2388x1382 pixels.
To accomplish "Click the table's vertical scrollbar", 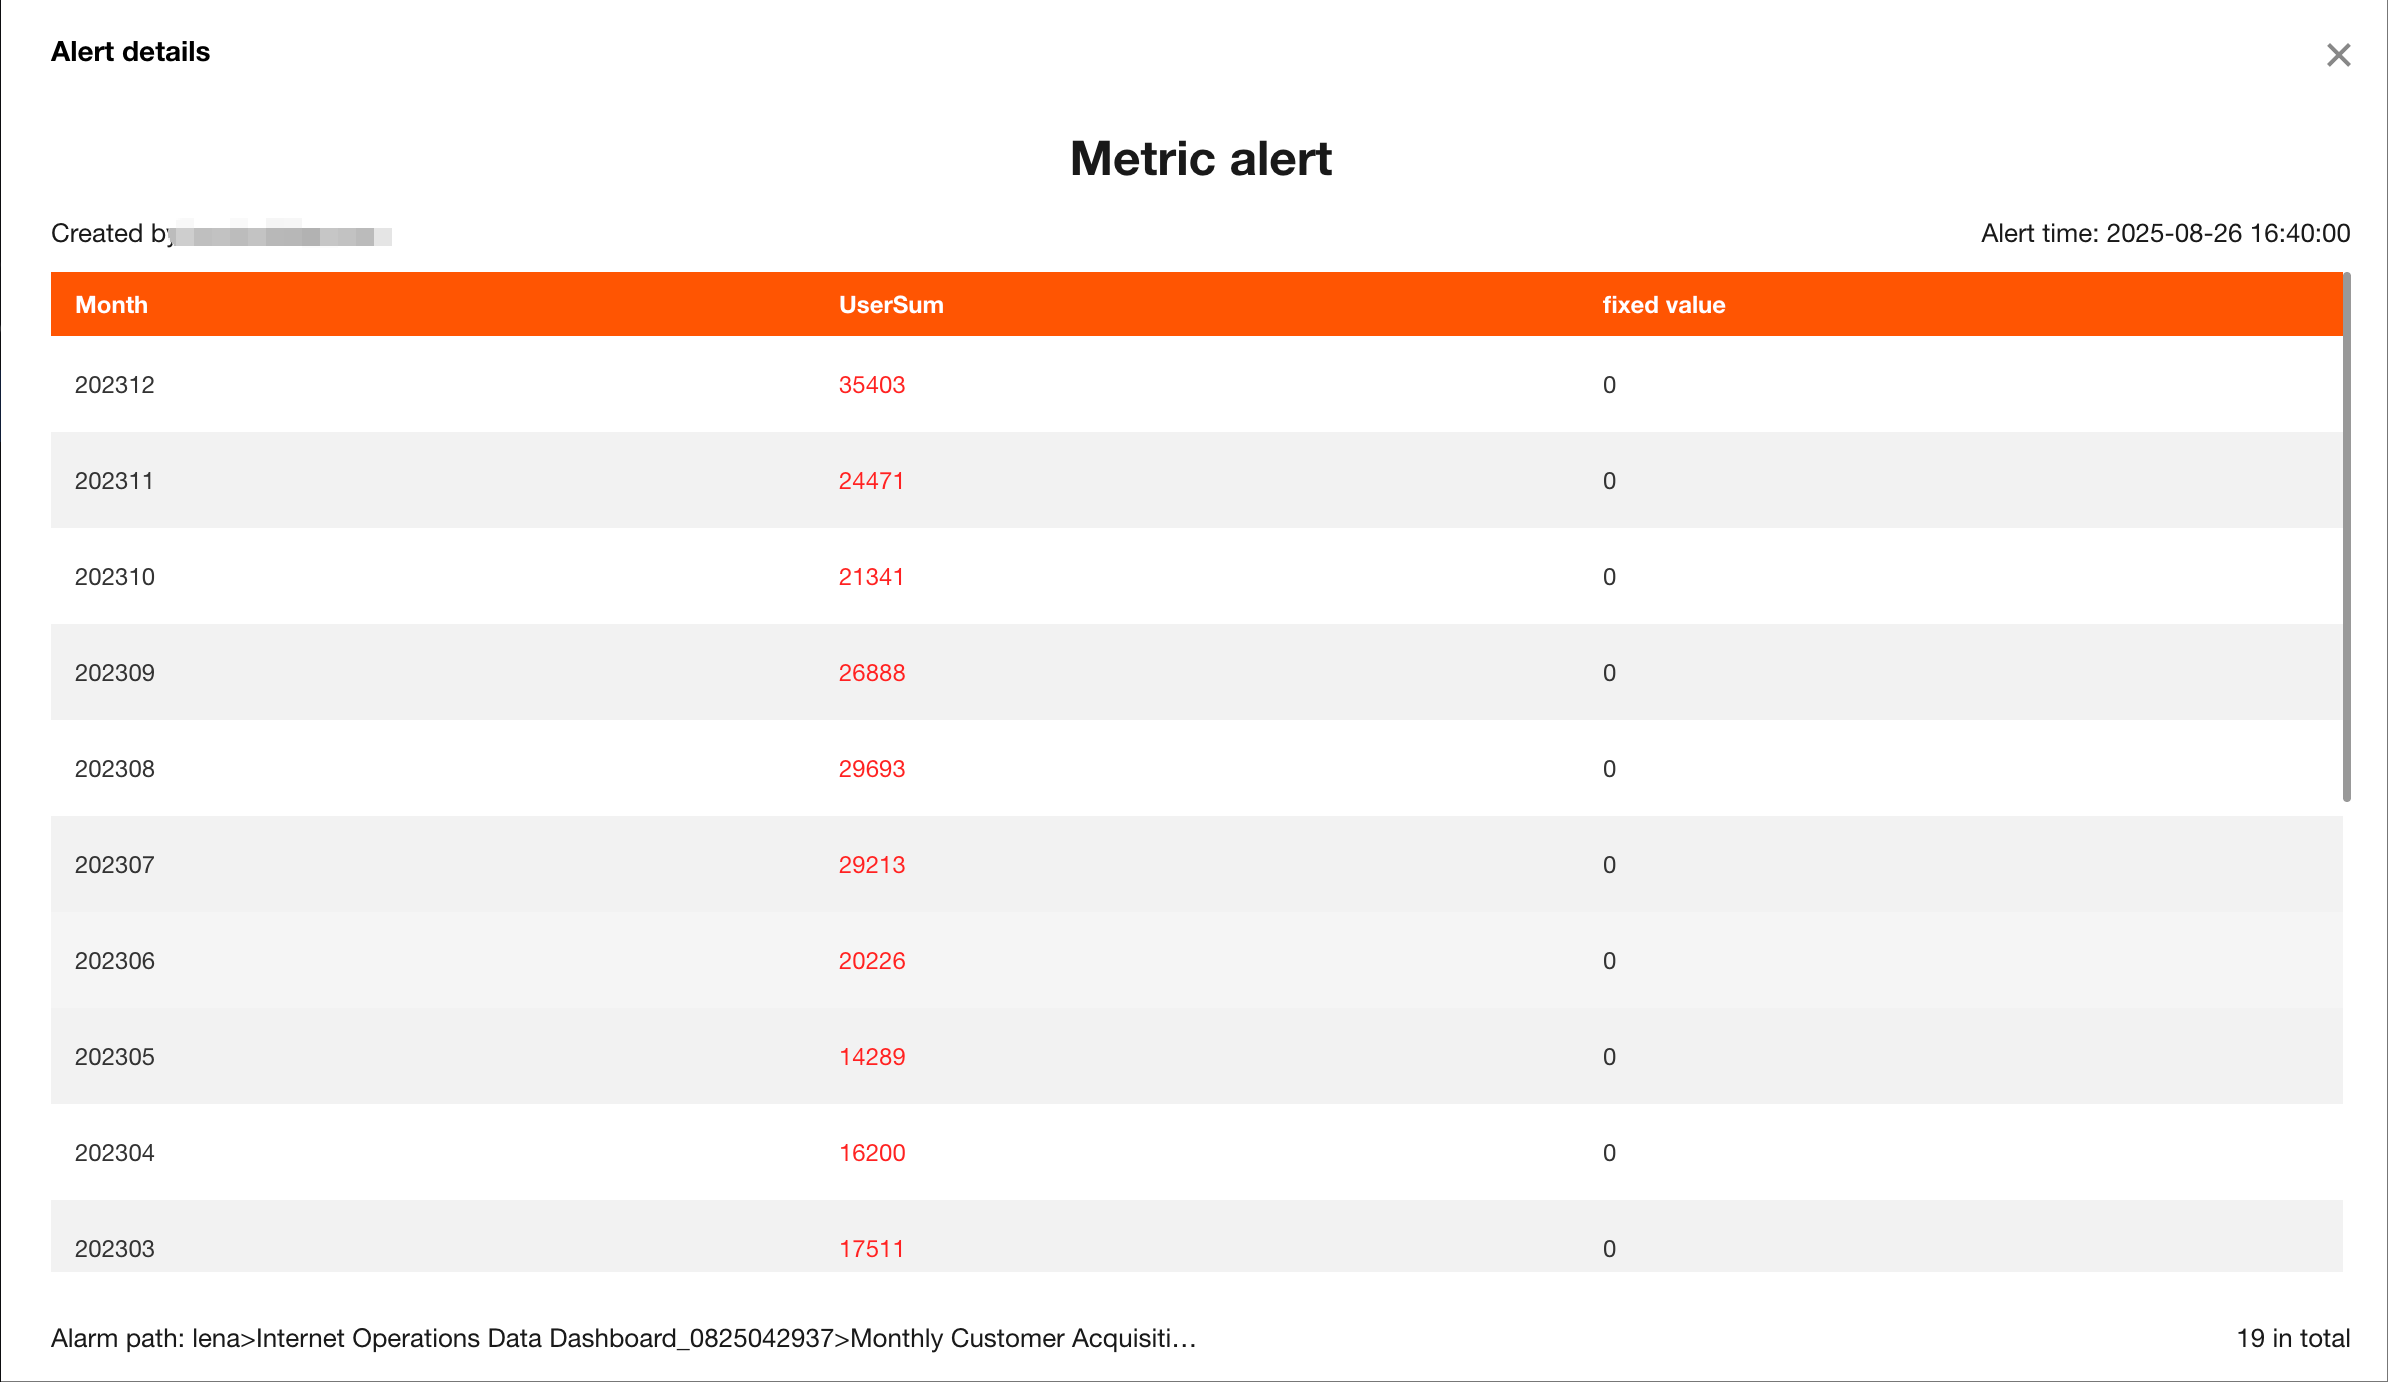I will coord(2346,537).
